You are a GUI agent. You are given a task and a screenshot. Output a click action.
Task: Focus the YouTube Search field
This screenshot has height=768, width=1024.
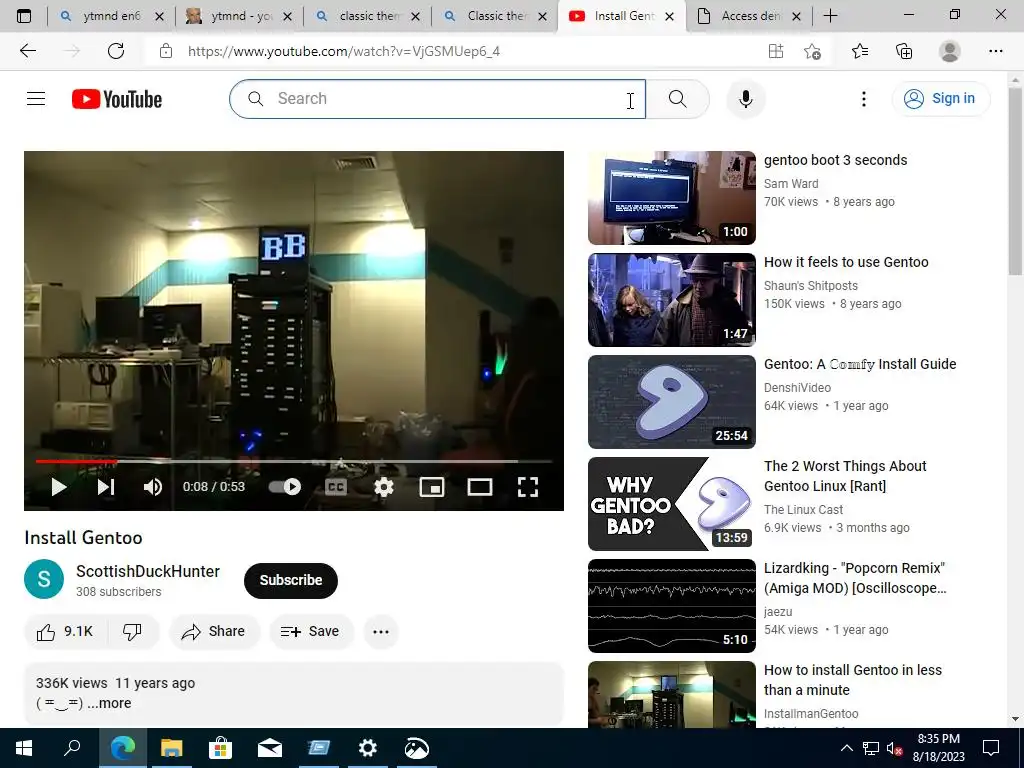pos(438,99)
